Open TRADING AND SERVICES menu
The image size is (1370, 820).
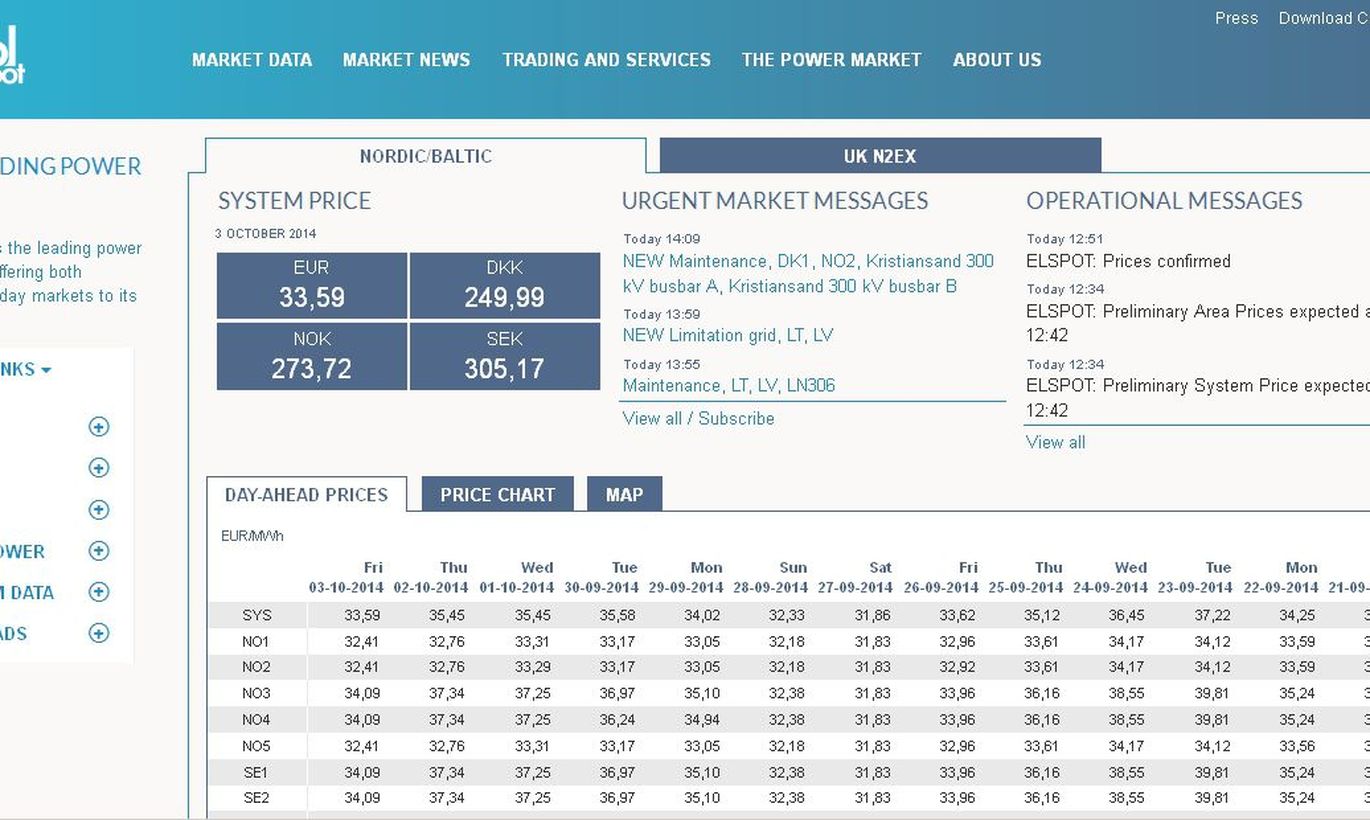tap(606, 60)
